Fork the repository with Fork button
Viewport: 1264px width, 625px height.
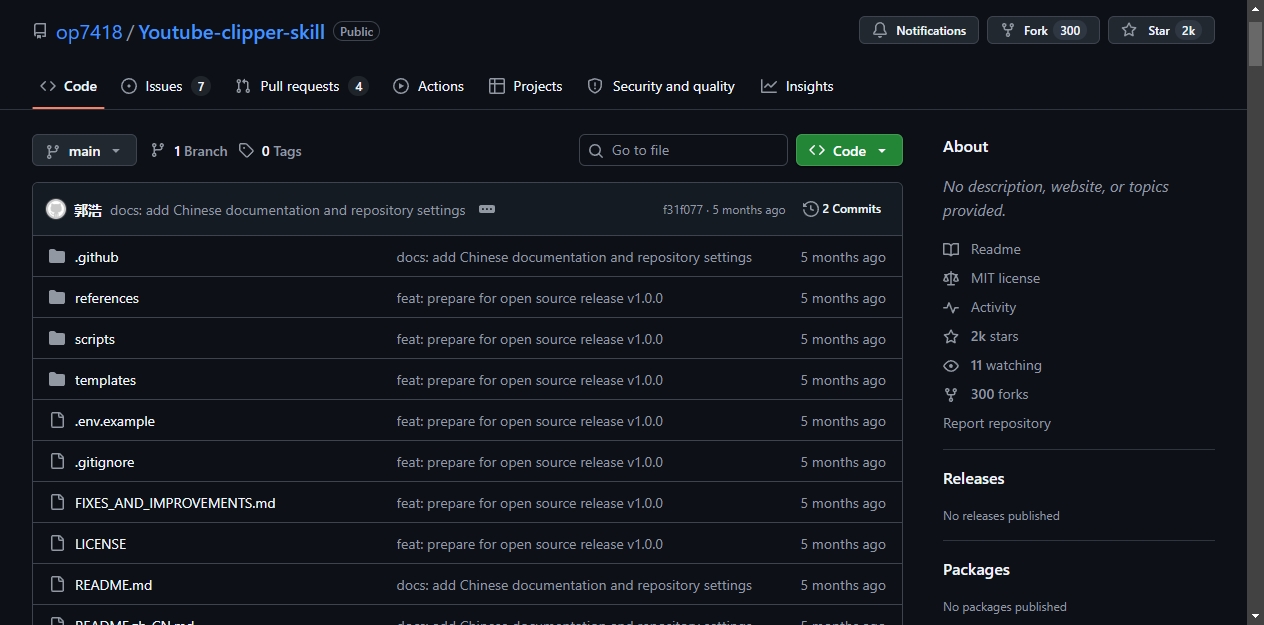tap(1043, 30)
